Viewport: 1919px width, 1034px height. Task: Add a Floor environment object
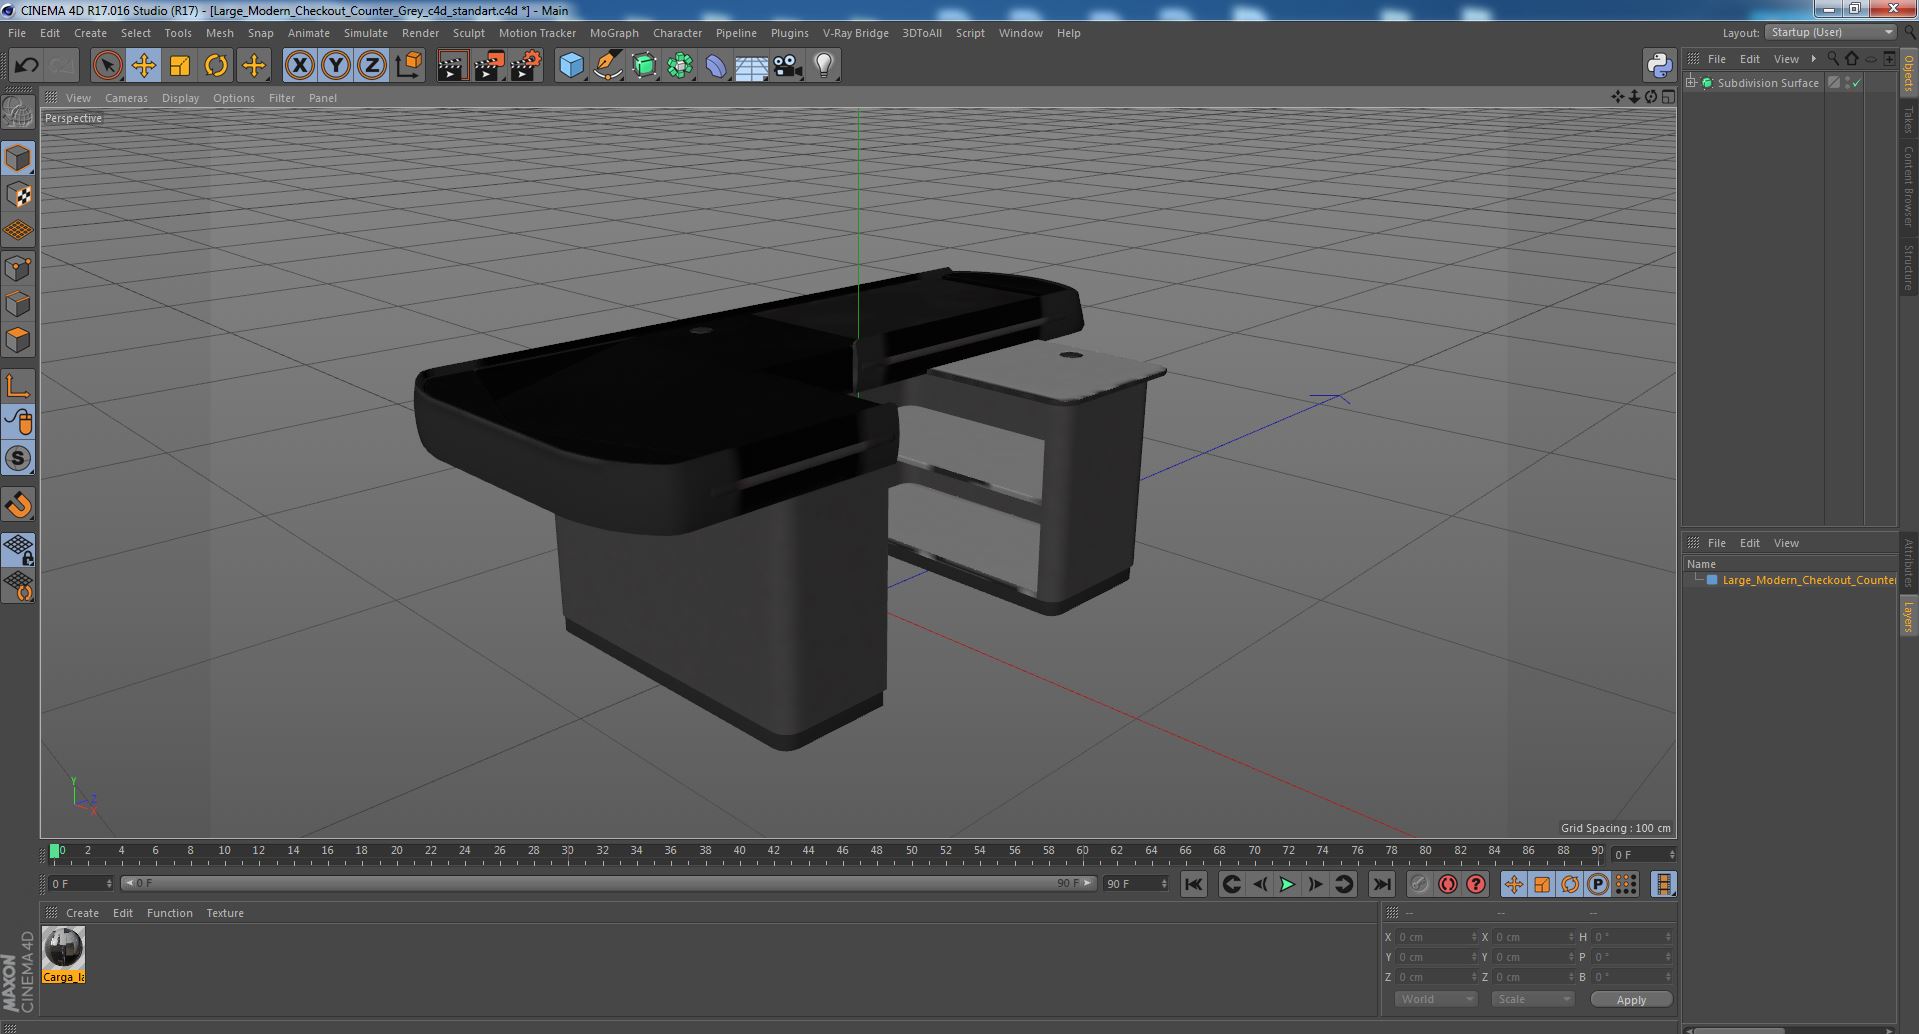coord(751,66)
